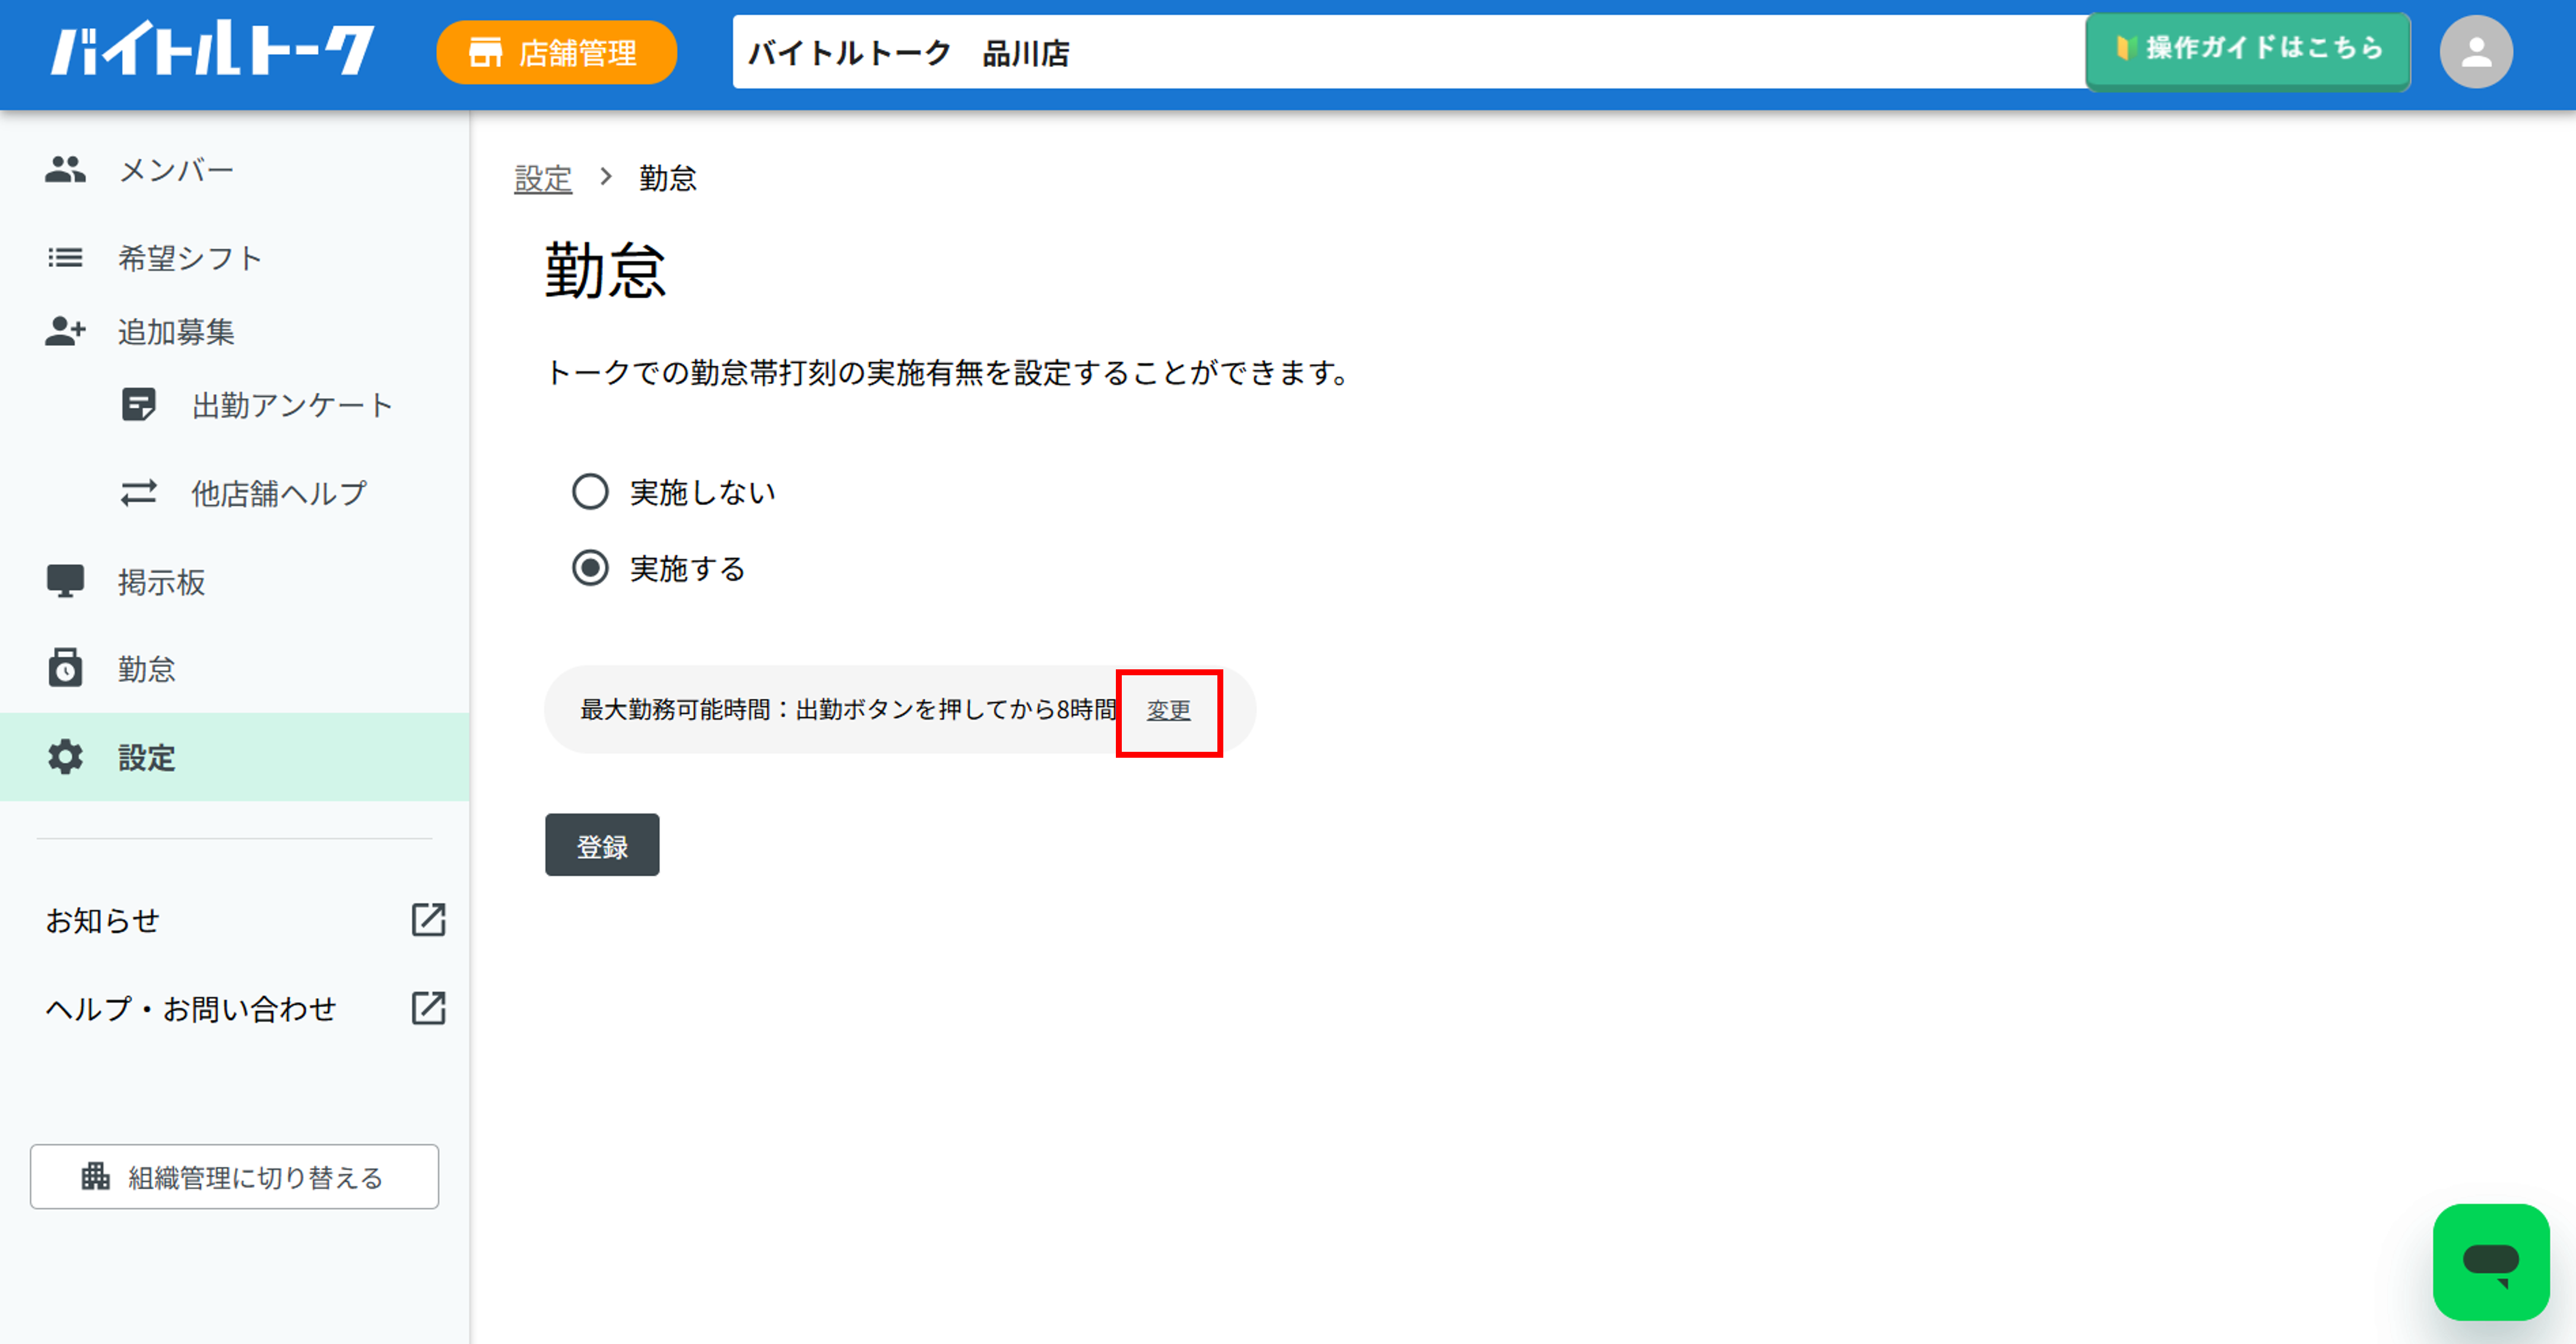
Task: Select the 実施しない radio button
Action: pyautogui.click(x=590, y=492)
